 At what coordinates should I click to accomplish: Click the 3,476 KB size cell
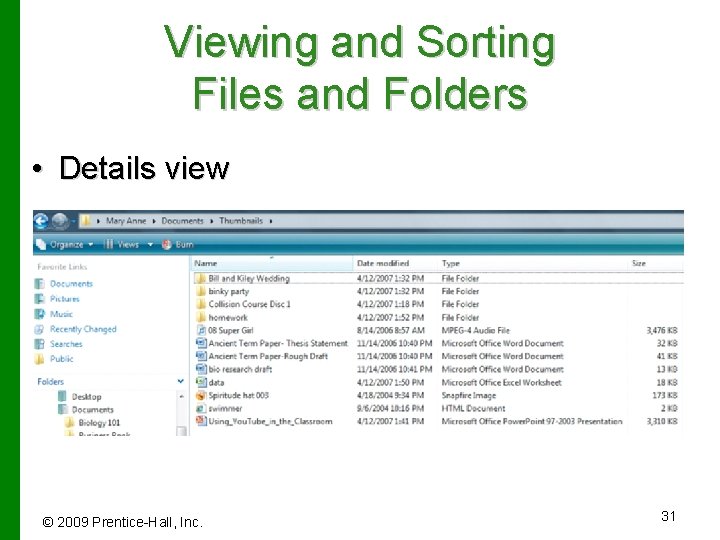662,331
